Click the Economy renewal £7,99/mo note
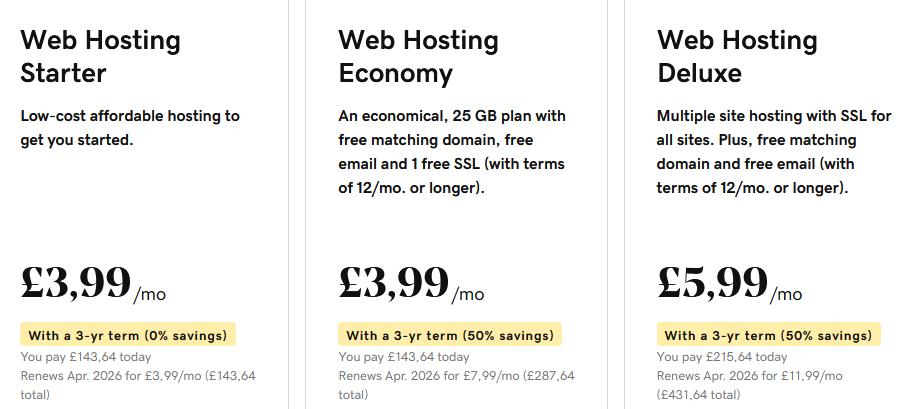This screenshot has height=409, width=915. click(x=456, y=385)
